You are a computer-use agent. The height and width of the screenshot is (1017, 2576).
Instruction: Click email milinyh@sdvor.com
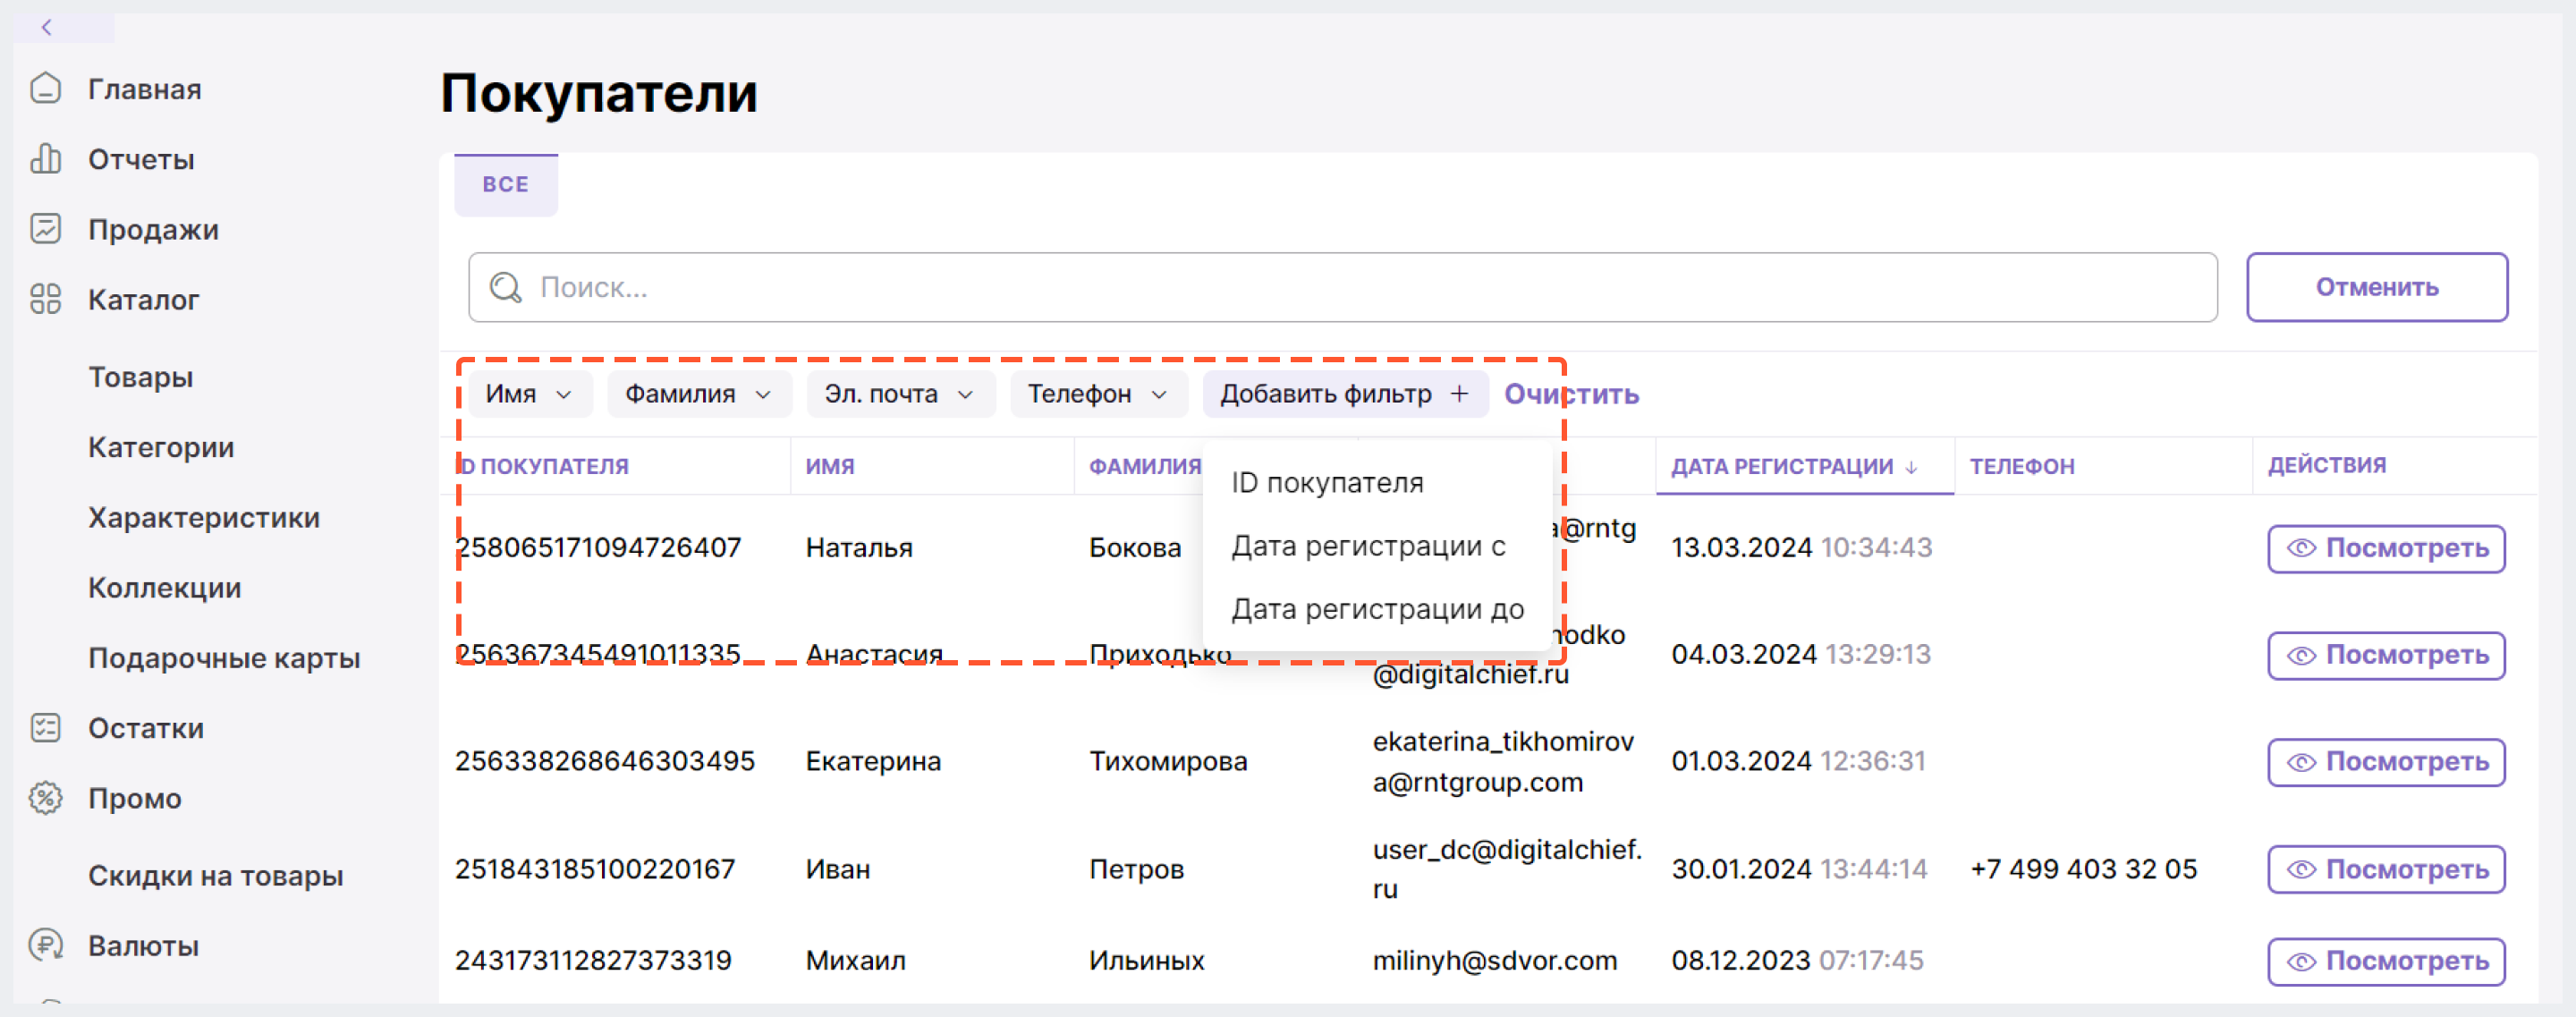(1494, 961)
